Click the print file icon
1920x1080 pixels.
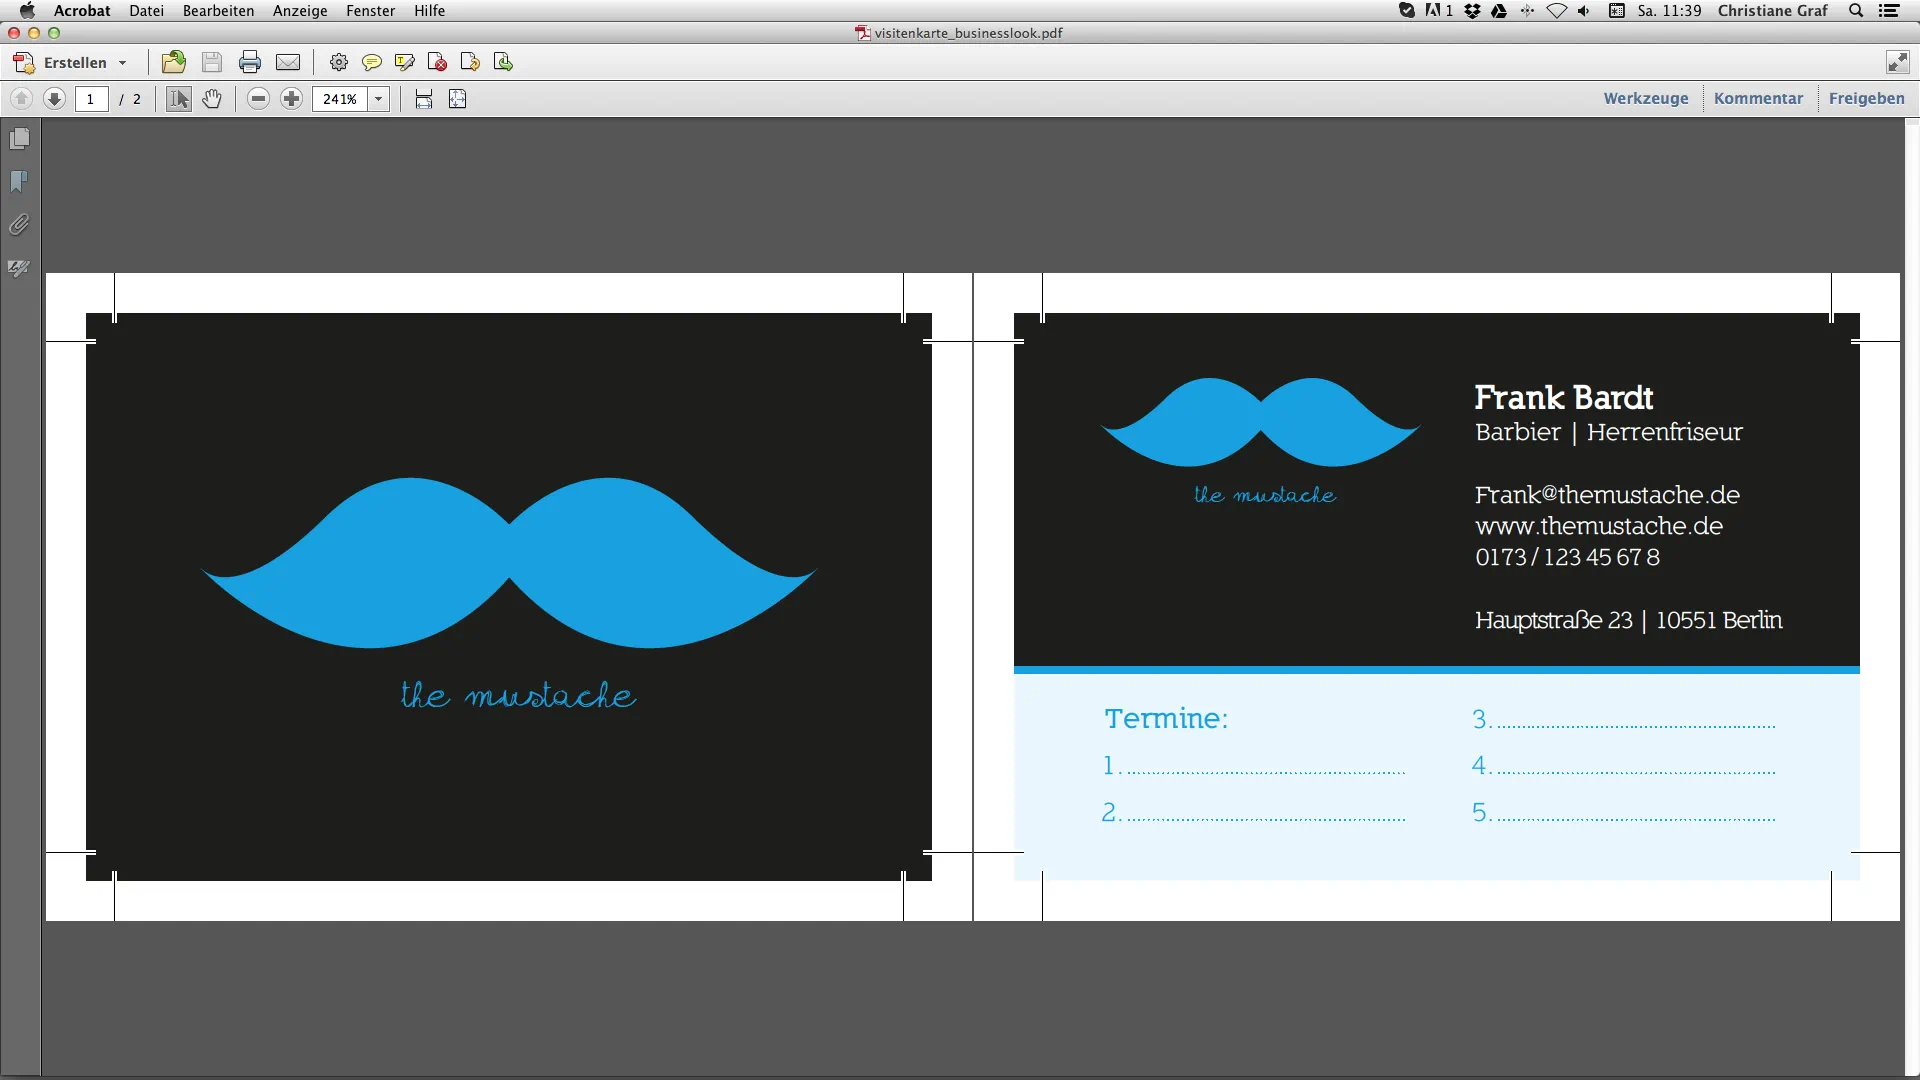click(x=250, y=62)
